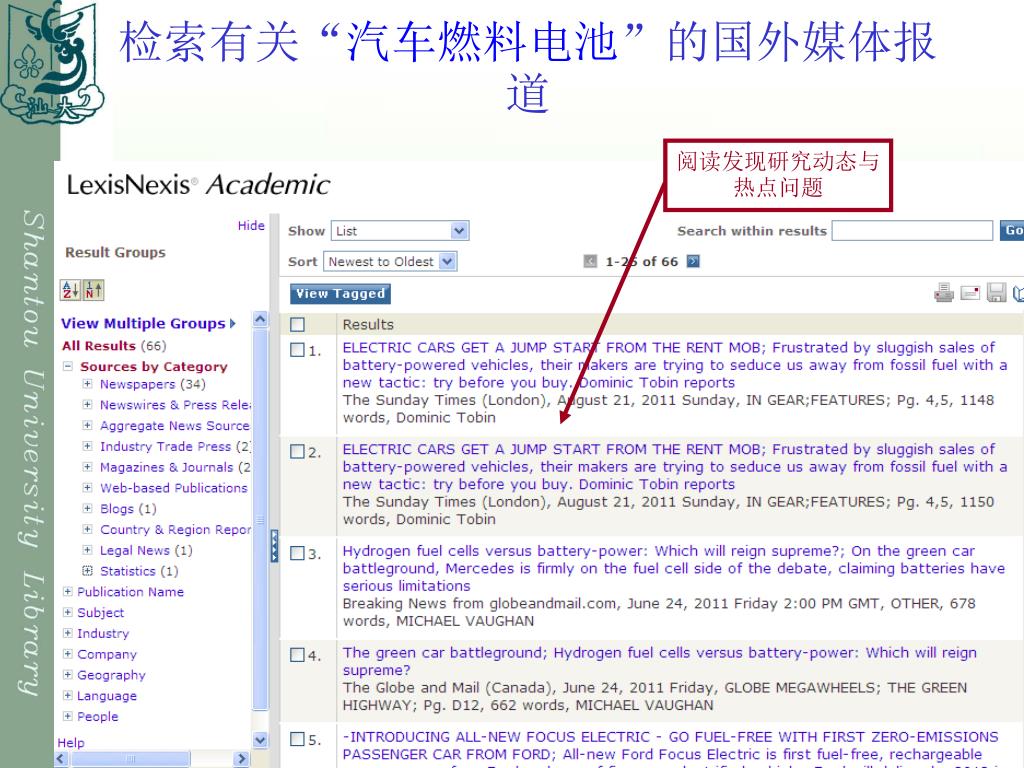Click horizontal scrollbar right arrow

(x=242, y=759)
